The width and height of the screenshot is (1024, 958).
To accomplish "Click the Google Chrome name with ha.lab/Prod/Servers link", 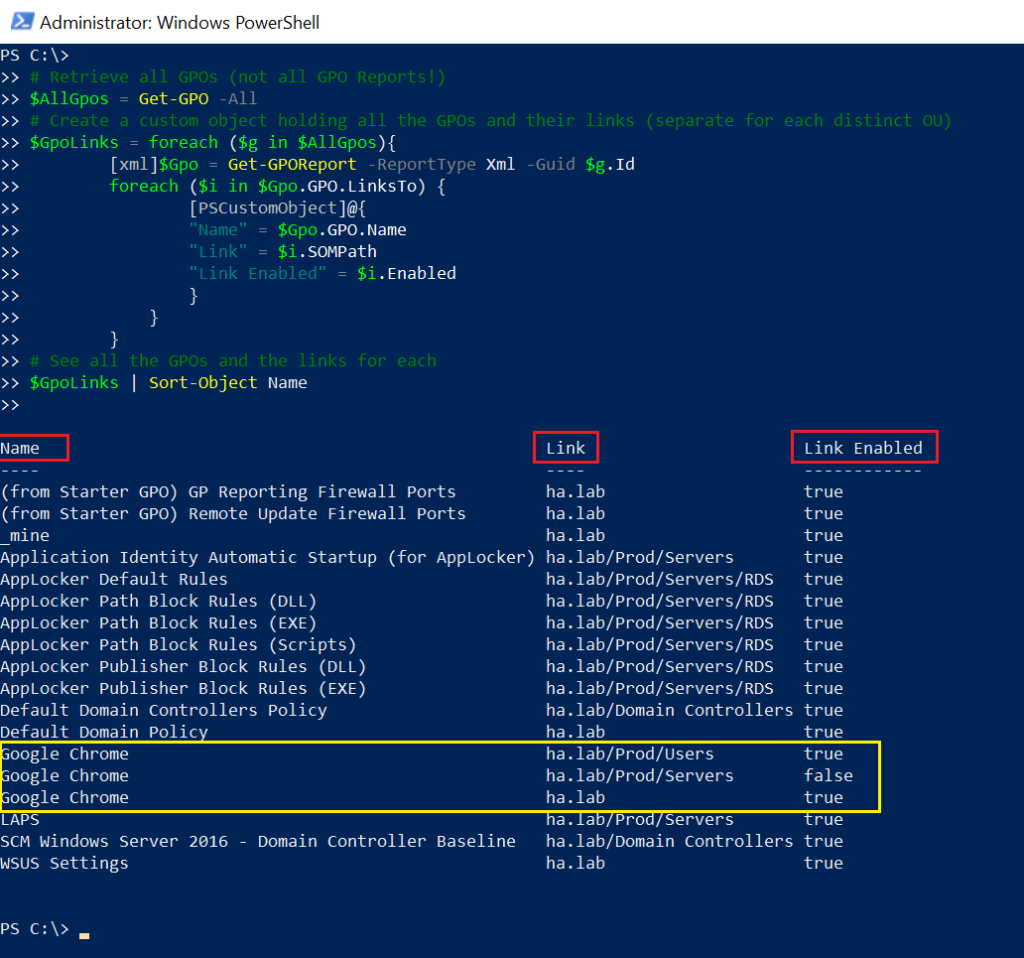I will pyautogui.click(x=65, y=776).
